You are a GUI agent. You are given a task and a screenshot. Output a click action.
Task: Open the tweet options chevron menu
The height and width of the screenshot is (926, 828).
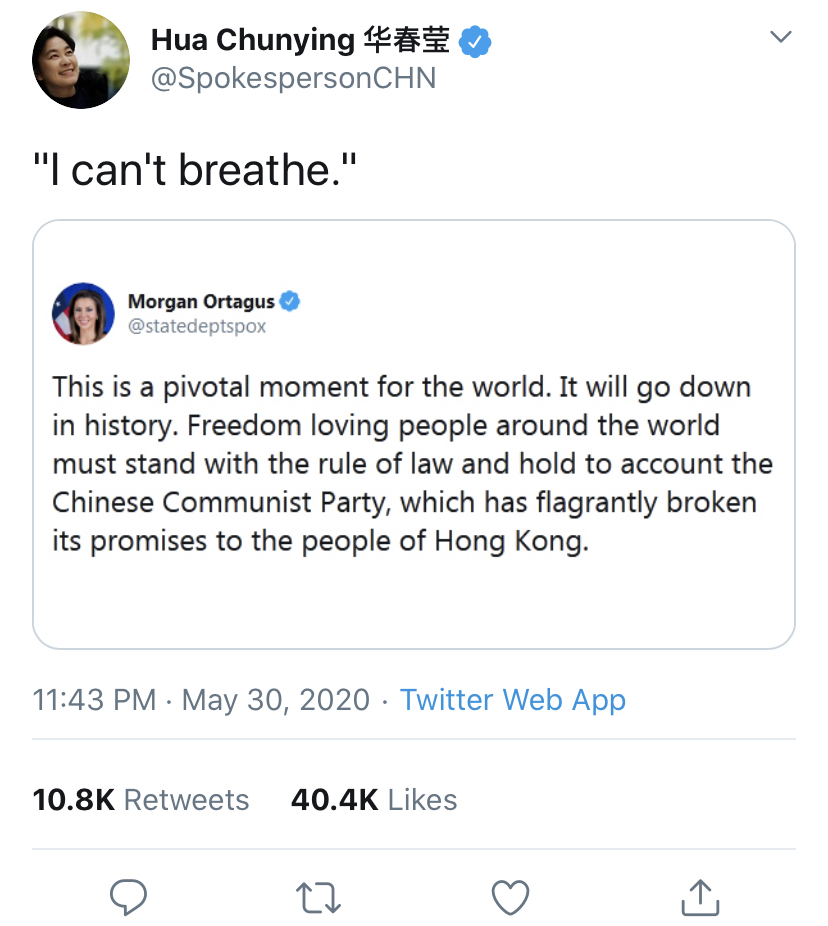pyautogui.click(x=779, y=38)
